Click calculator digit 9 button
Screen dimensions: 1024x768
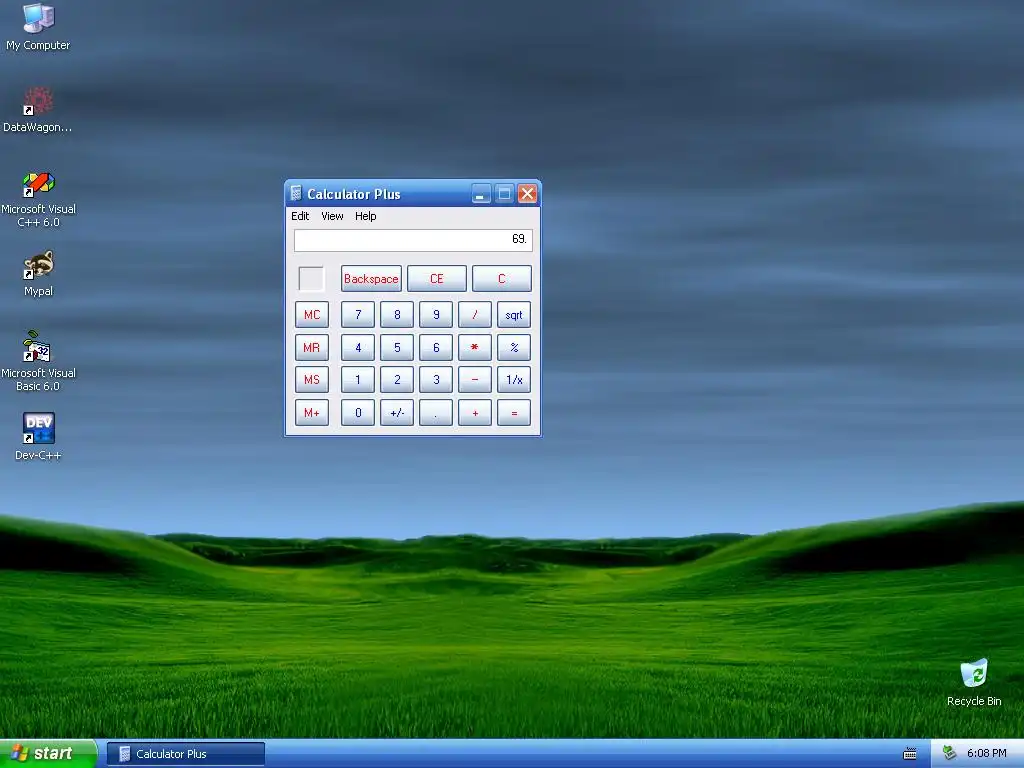pos(436,315)
